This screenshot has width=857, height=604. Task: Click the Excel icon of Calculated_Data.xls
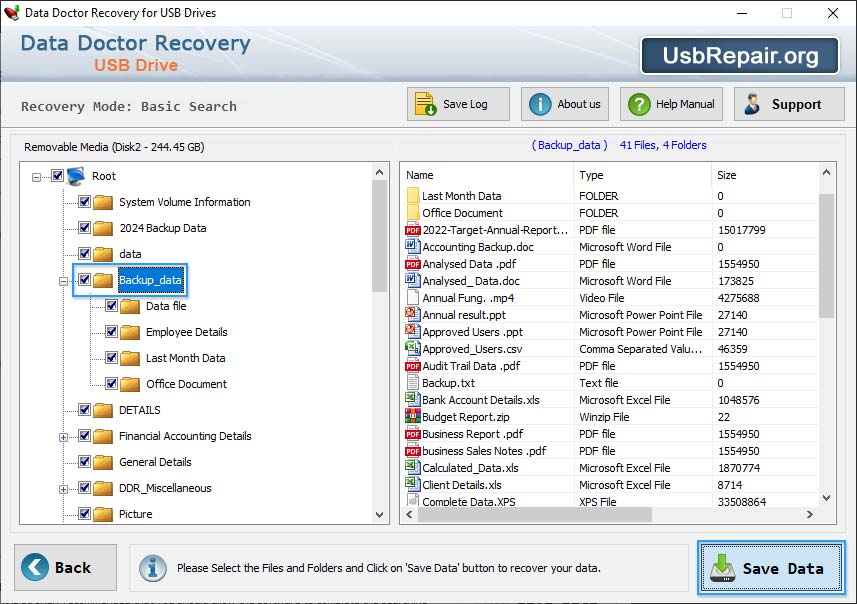click(413, 467)
